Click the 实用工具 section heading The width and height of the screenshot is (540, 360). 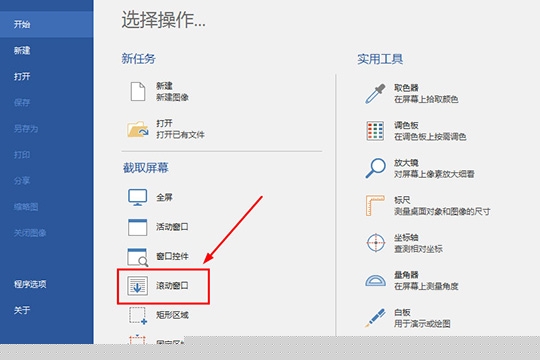[380, 59]
